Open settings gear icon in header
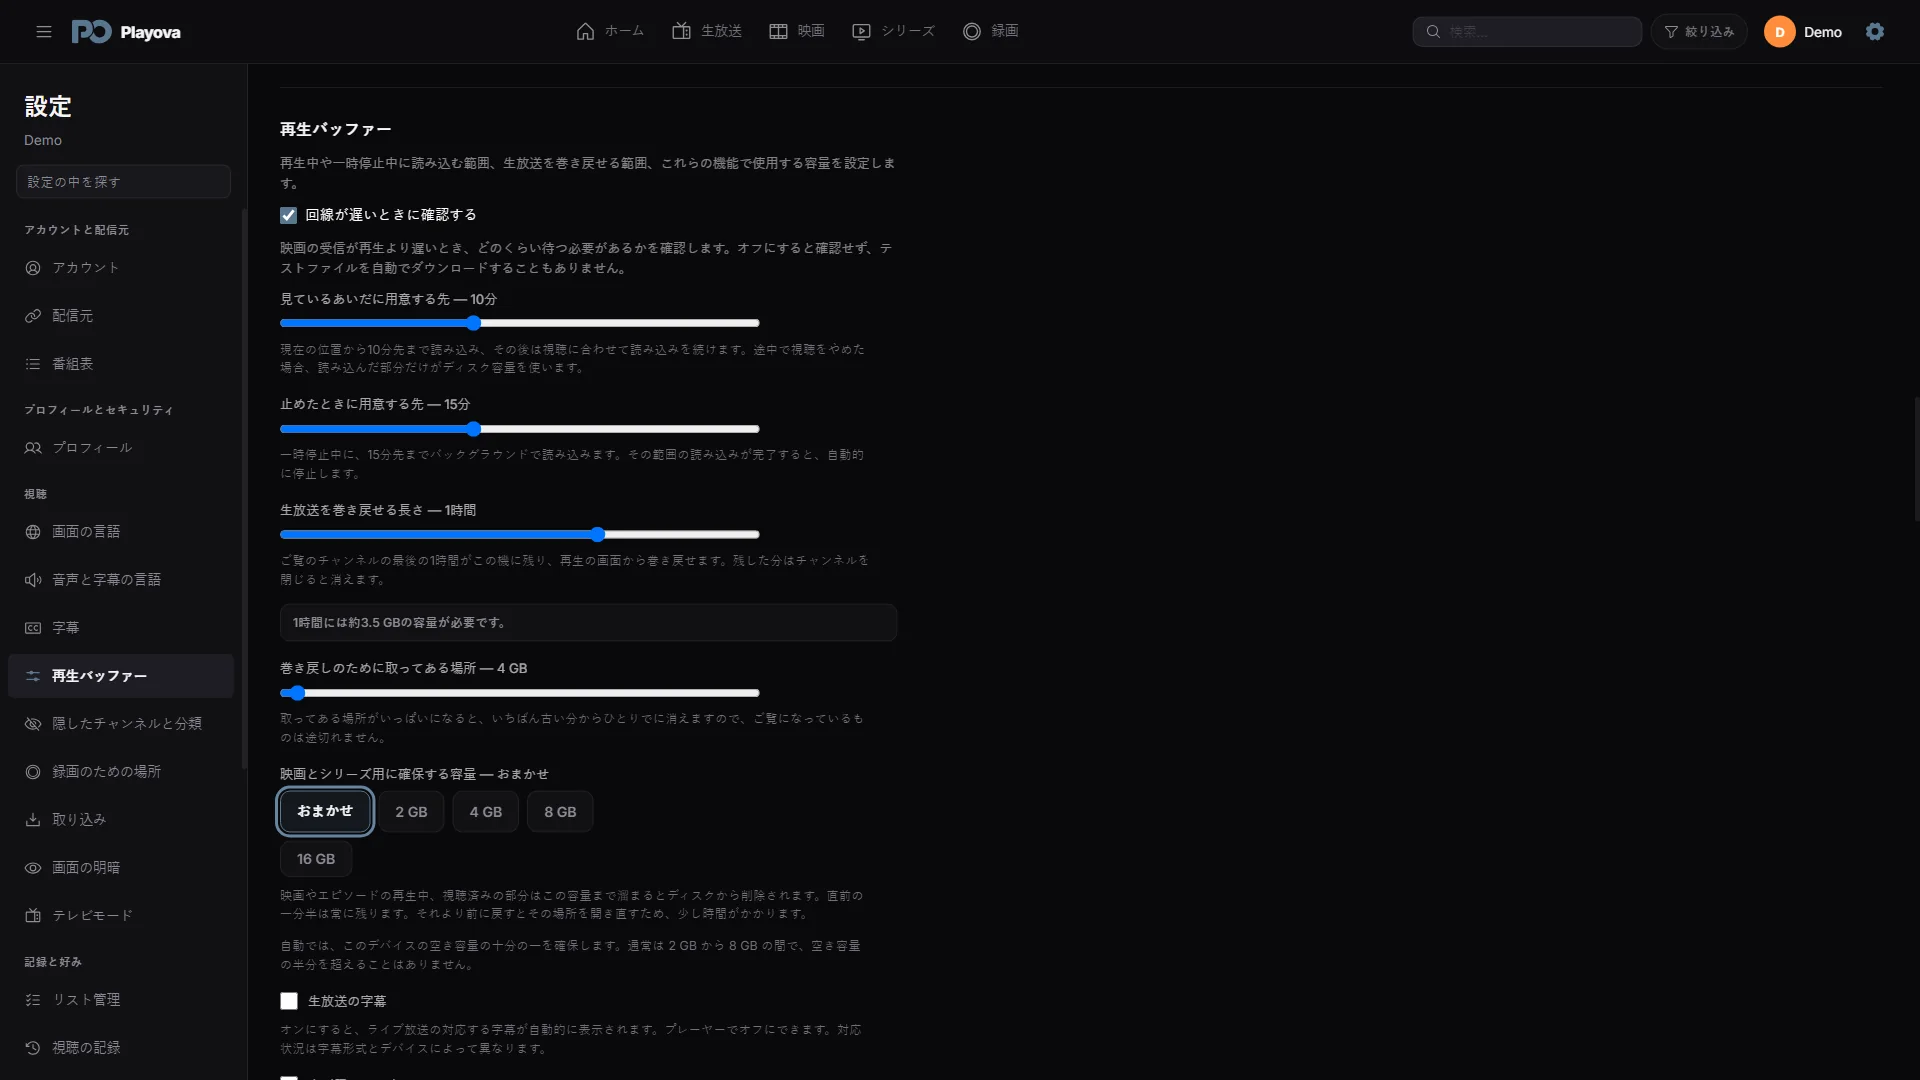The height and width of the screenshot is (1080, 1920). pos(1875,32)
